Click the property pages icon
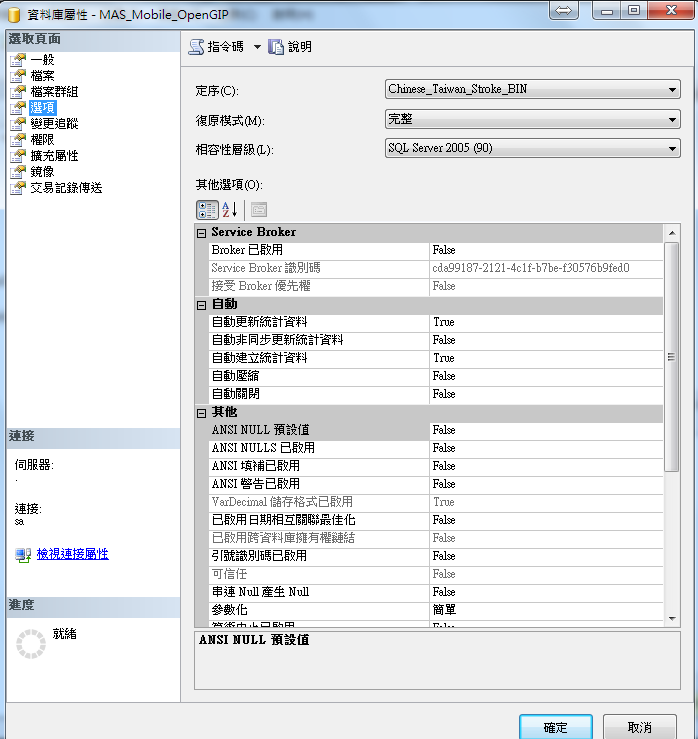This screenshot has height=739, width=698. 258,210
